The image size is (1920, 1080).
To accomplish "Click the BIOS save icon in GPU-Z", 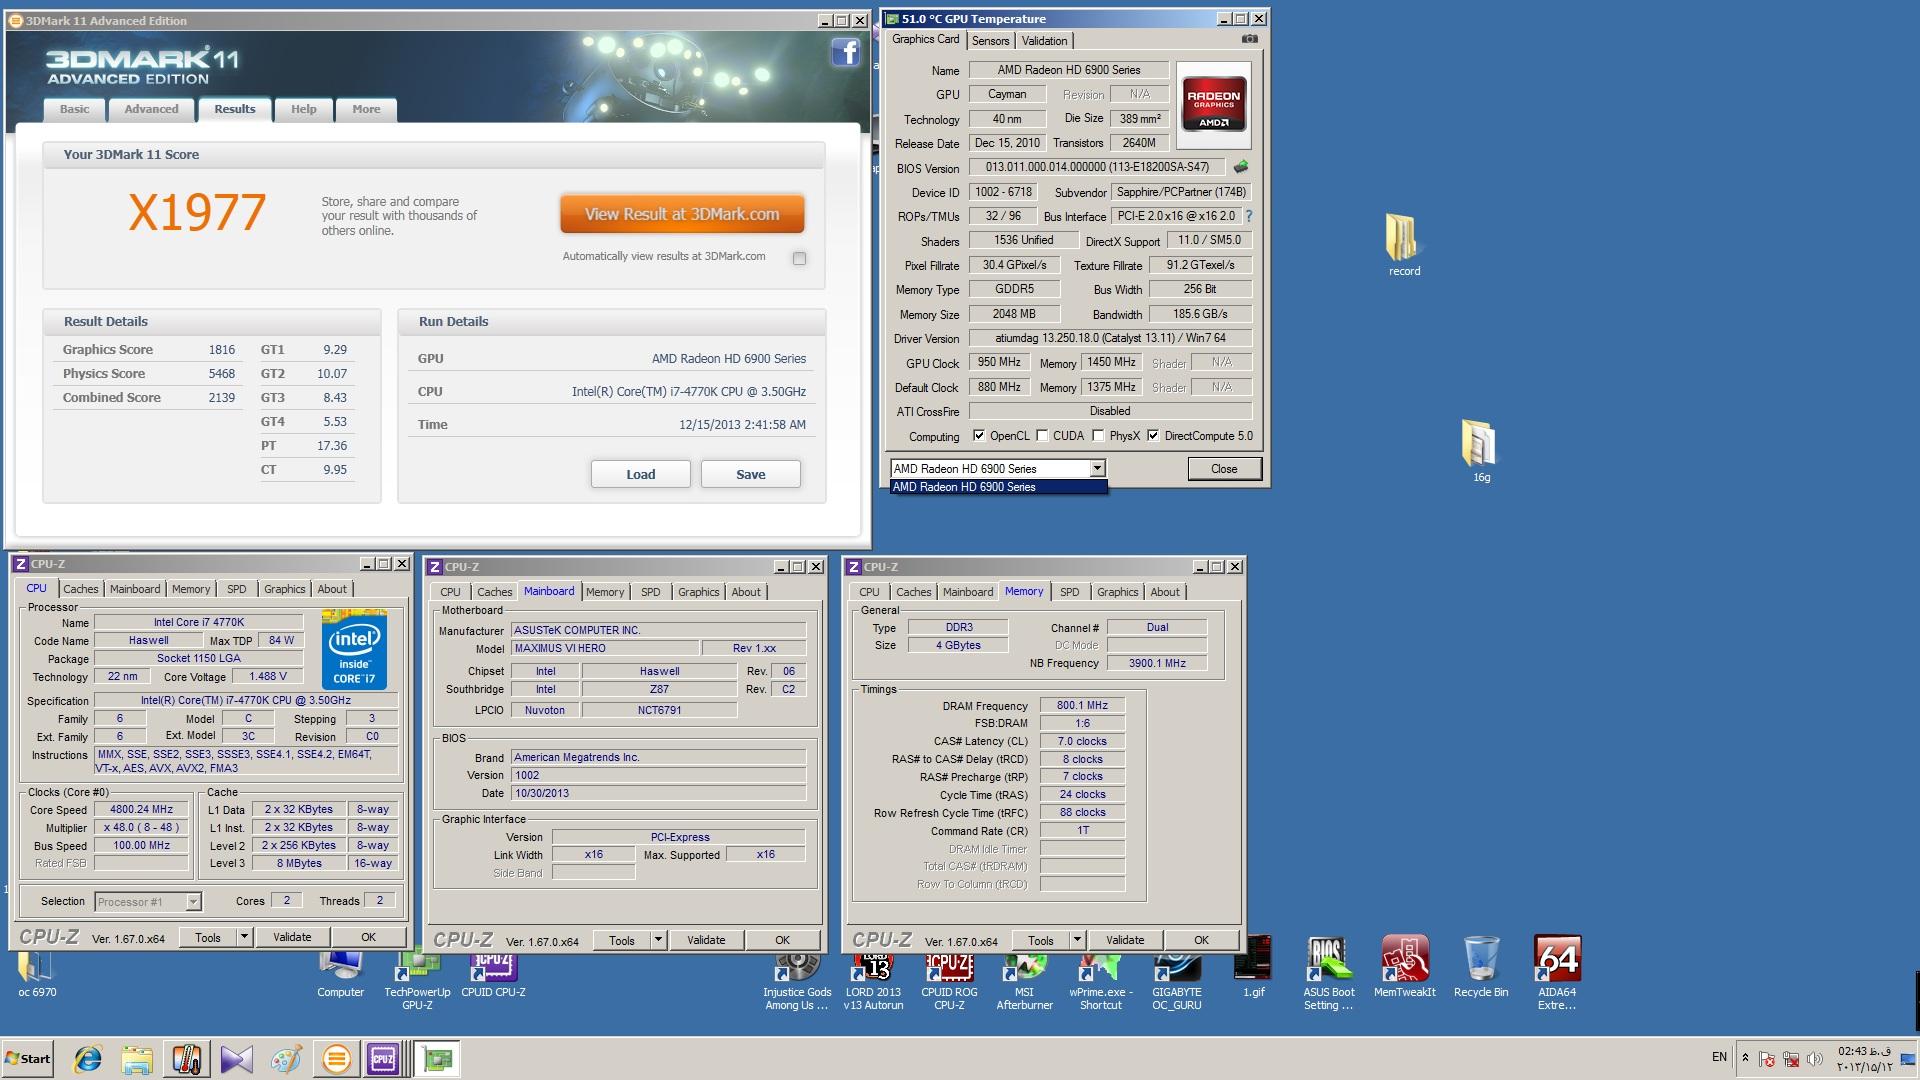I will pyautogui.click(x=1241, y=167).
